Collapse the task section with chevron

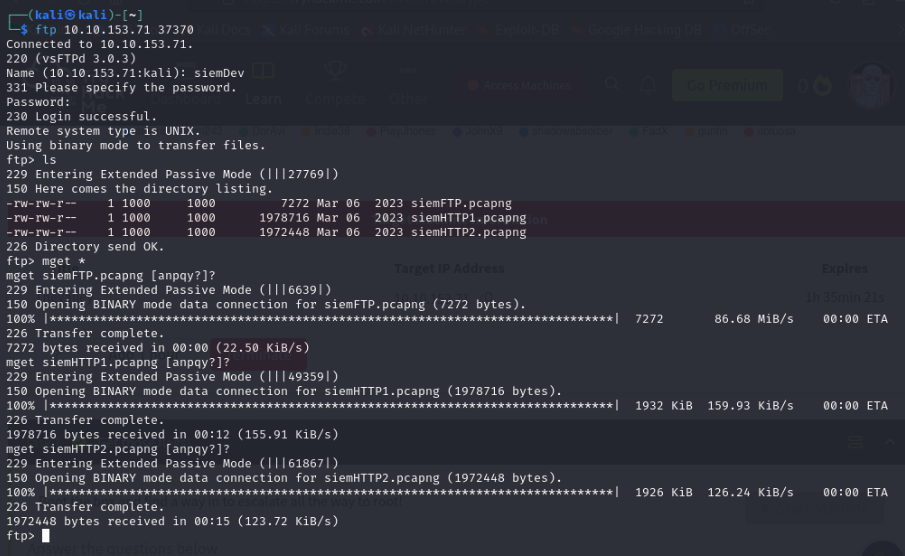click(x=889, y=442)
